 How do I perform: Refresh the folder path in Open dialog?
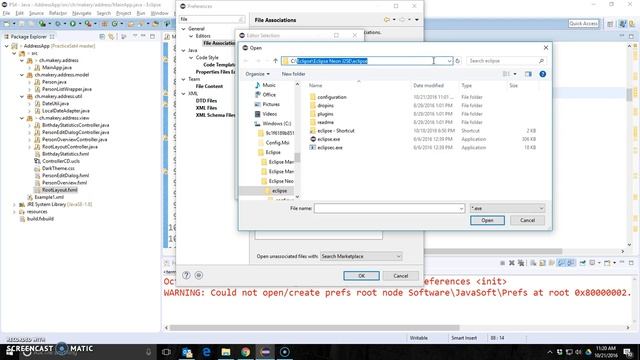point(458,61)
